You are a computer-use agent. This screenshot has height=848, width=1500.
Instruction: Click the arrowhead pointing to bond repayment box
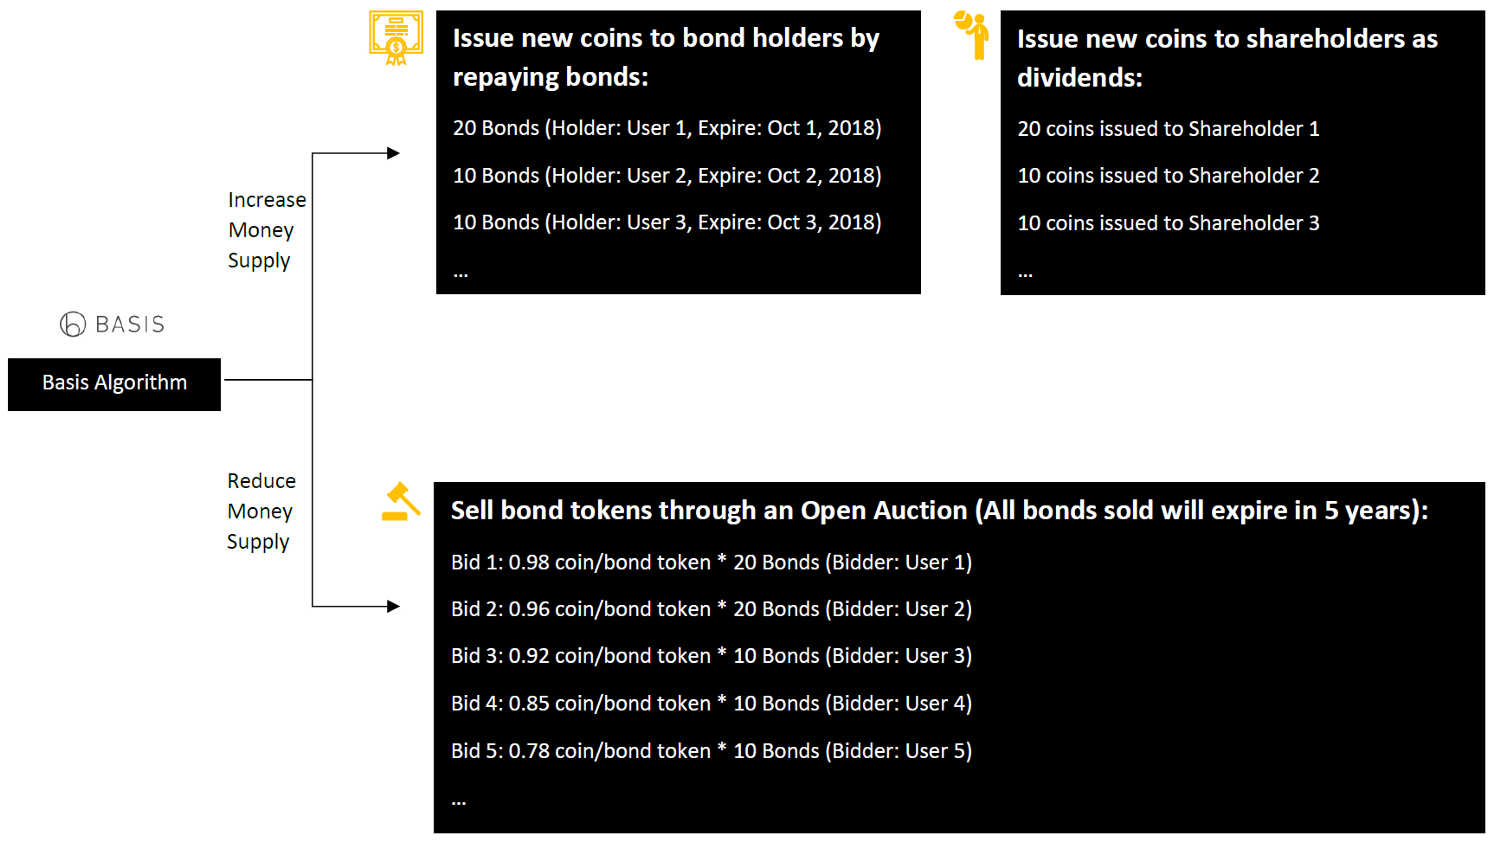(393, 153)
